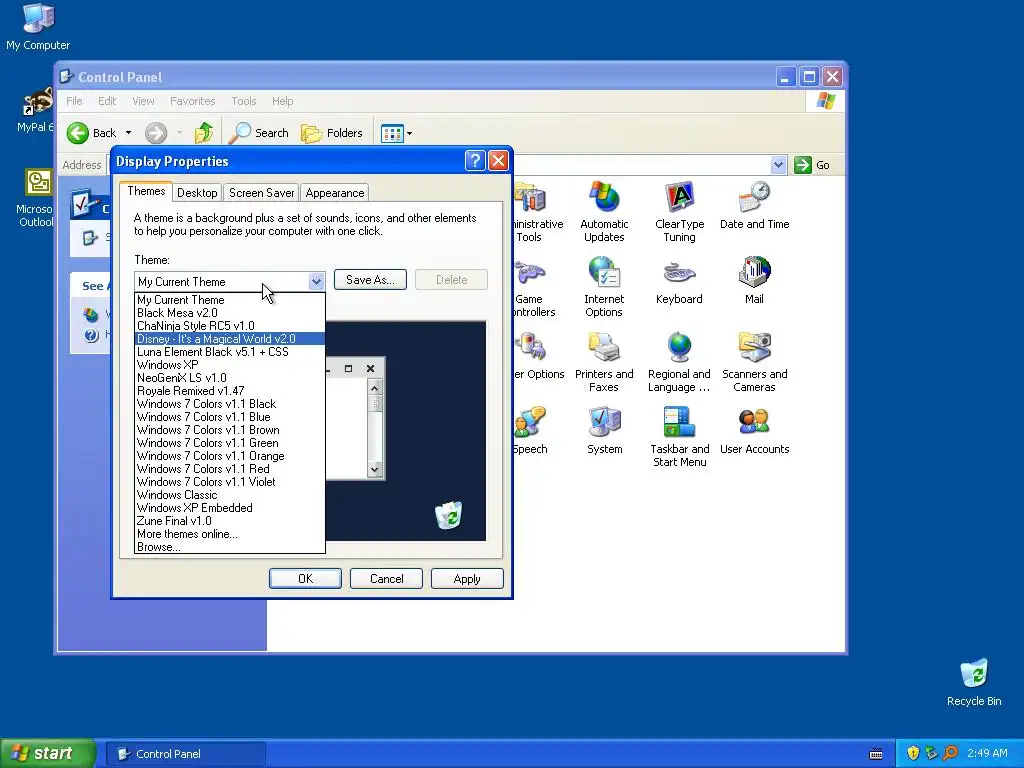This screenshot has height=768, width=1024.
Task: Click the taskbar clock showing 2:49 AM
Action: [x=987, y=753]
